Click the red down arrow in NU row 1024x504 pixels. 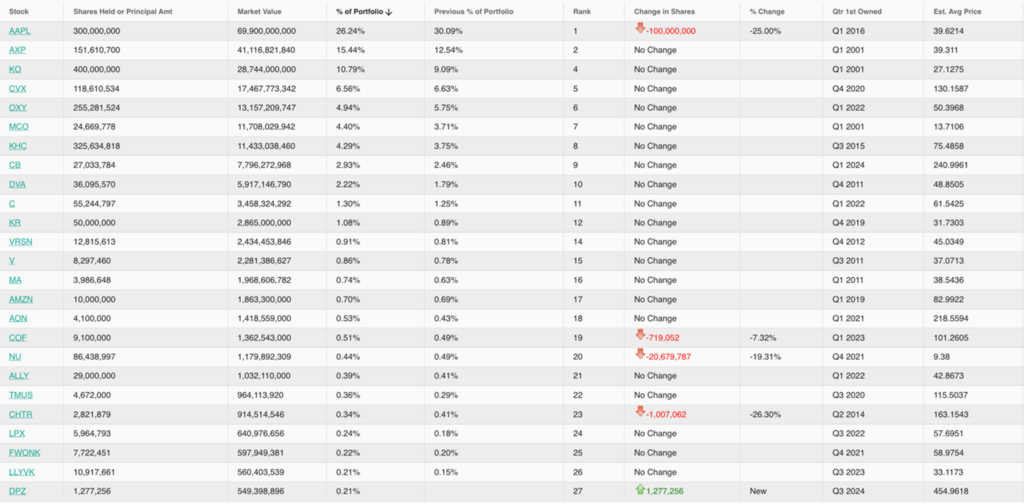[x=639, y=355]
